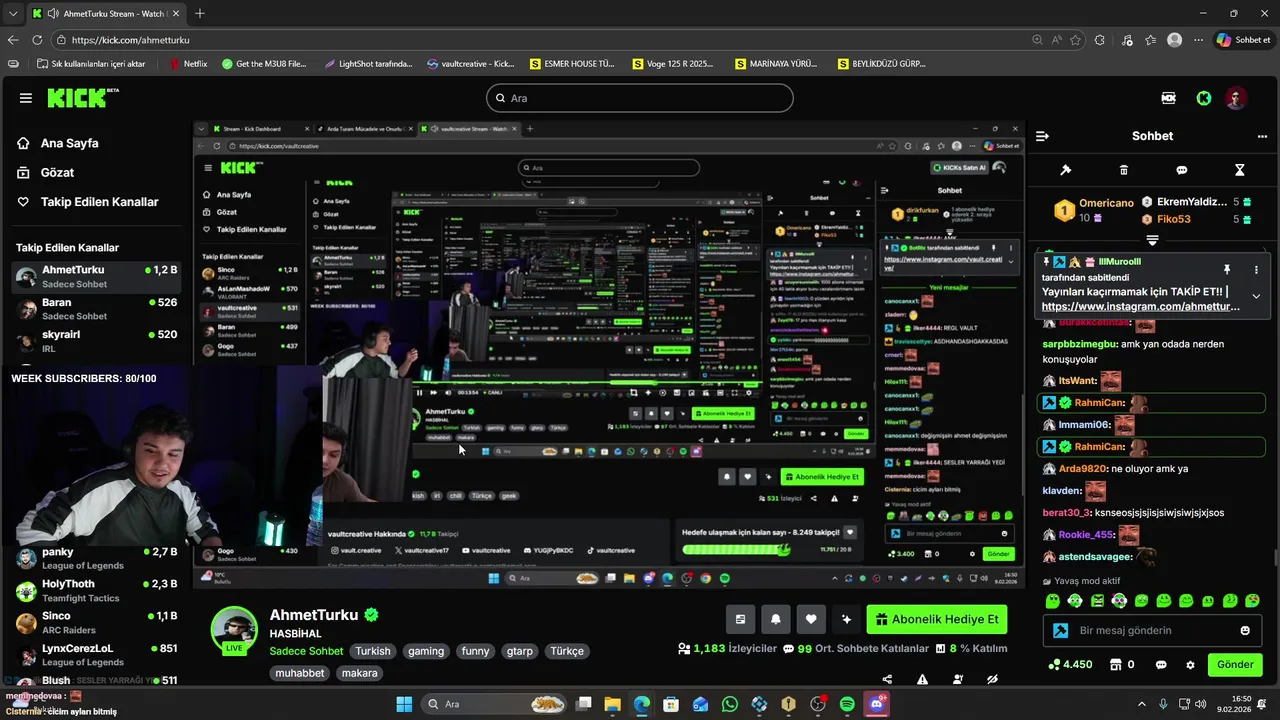Toggle slow mode hourglass icon
The image size is (1280, 720).
(1240, 170)
